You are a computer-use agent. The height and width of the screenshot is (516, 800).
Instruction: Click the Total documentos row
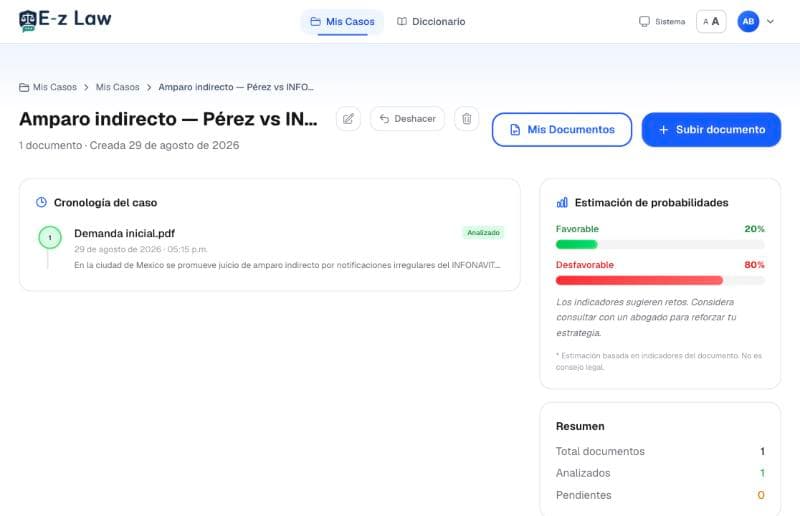(660, 451)
